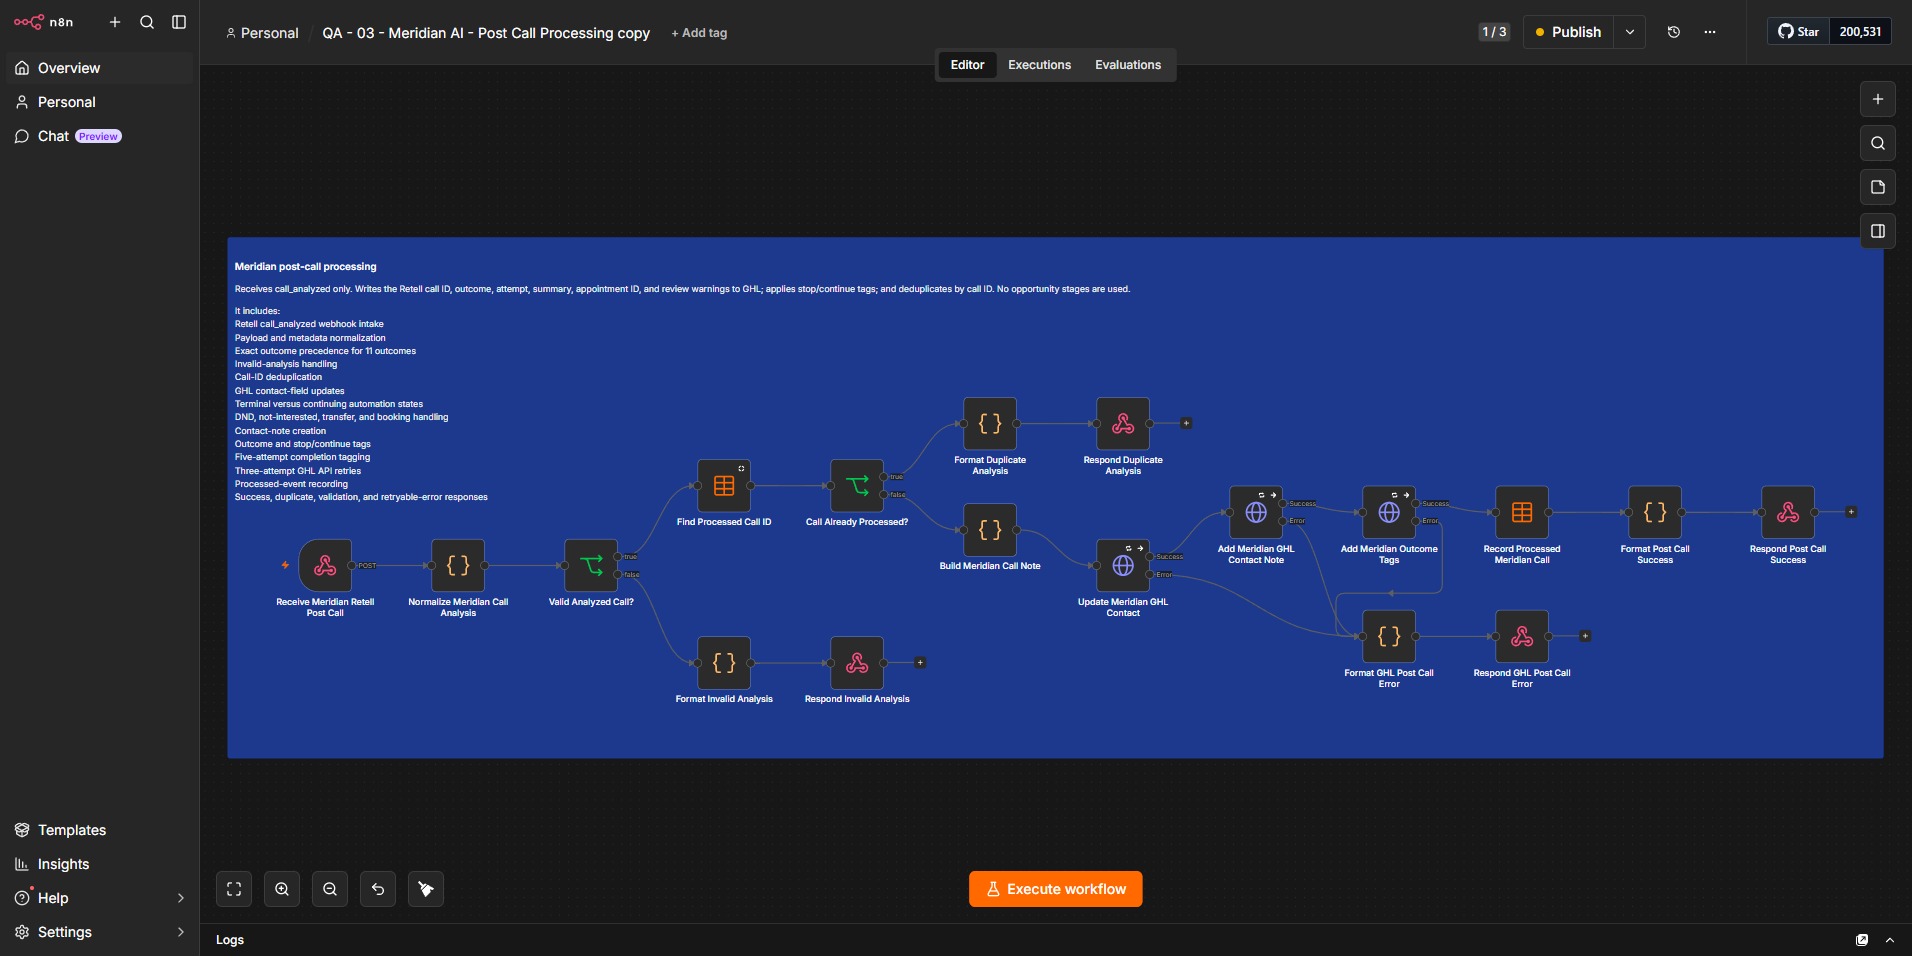Expand the Settings submenu
Screen dimensions: 1912x956
click(x=181, y=932)
